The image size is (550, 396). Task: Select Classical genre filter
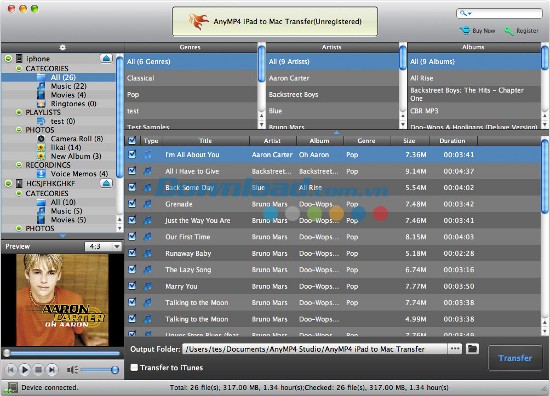(x=191, y=78)
